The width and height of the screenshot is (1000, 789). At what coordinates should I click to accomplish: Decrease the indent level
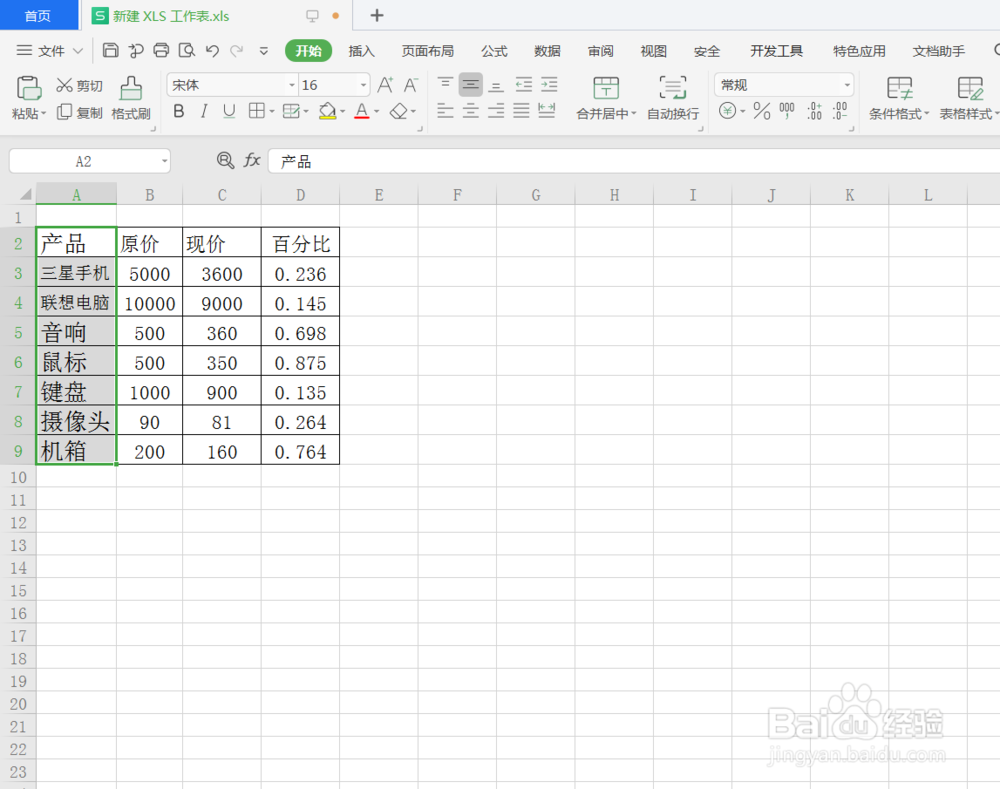tap(524, 84)
